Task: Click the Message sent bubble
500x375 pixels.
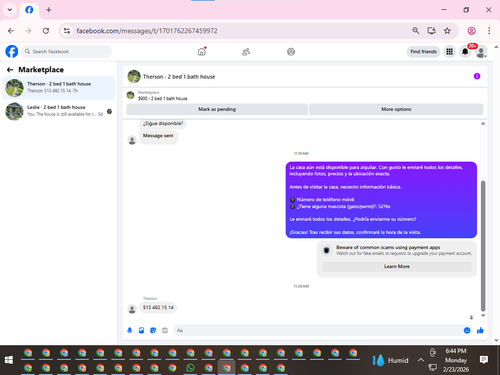Action: point(158,136)
